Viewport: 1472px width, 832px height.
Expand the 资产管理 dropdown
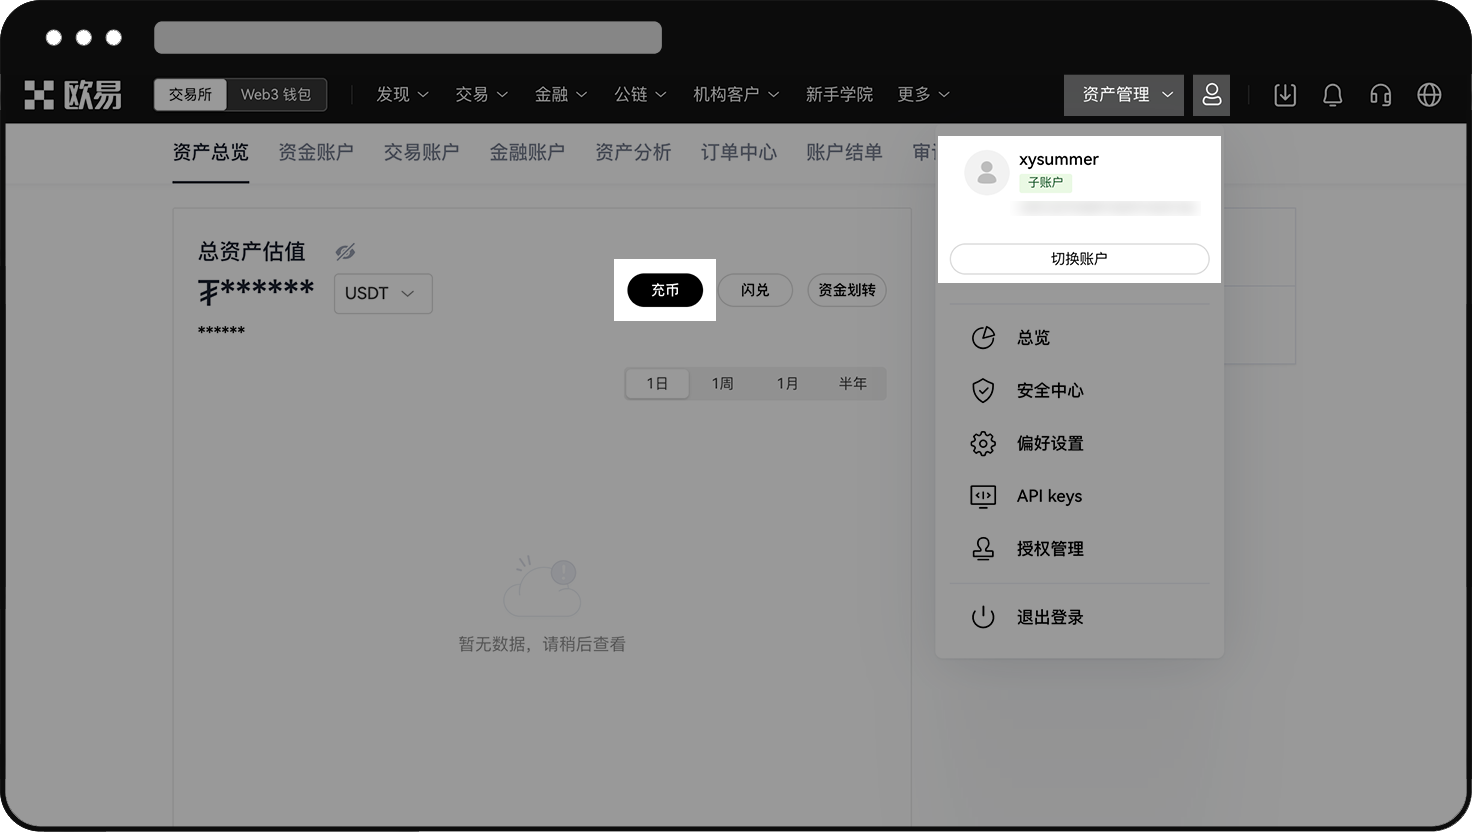tap(1124, 95)
